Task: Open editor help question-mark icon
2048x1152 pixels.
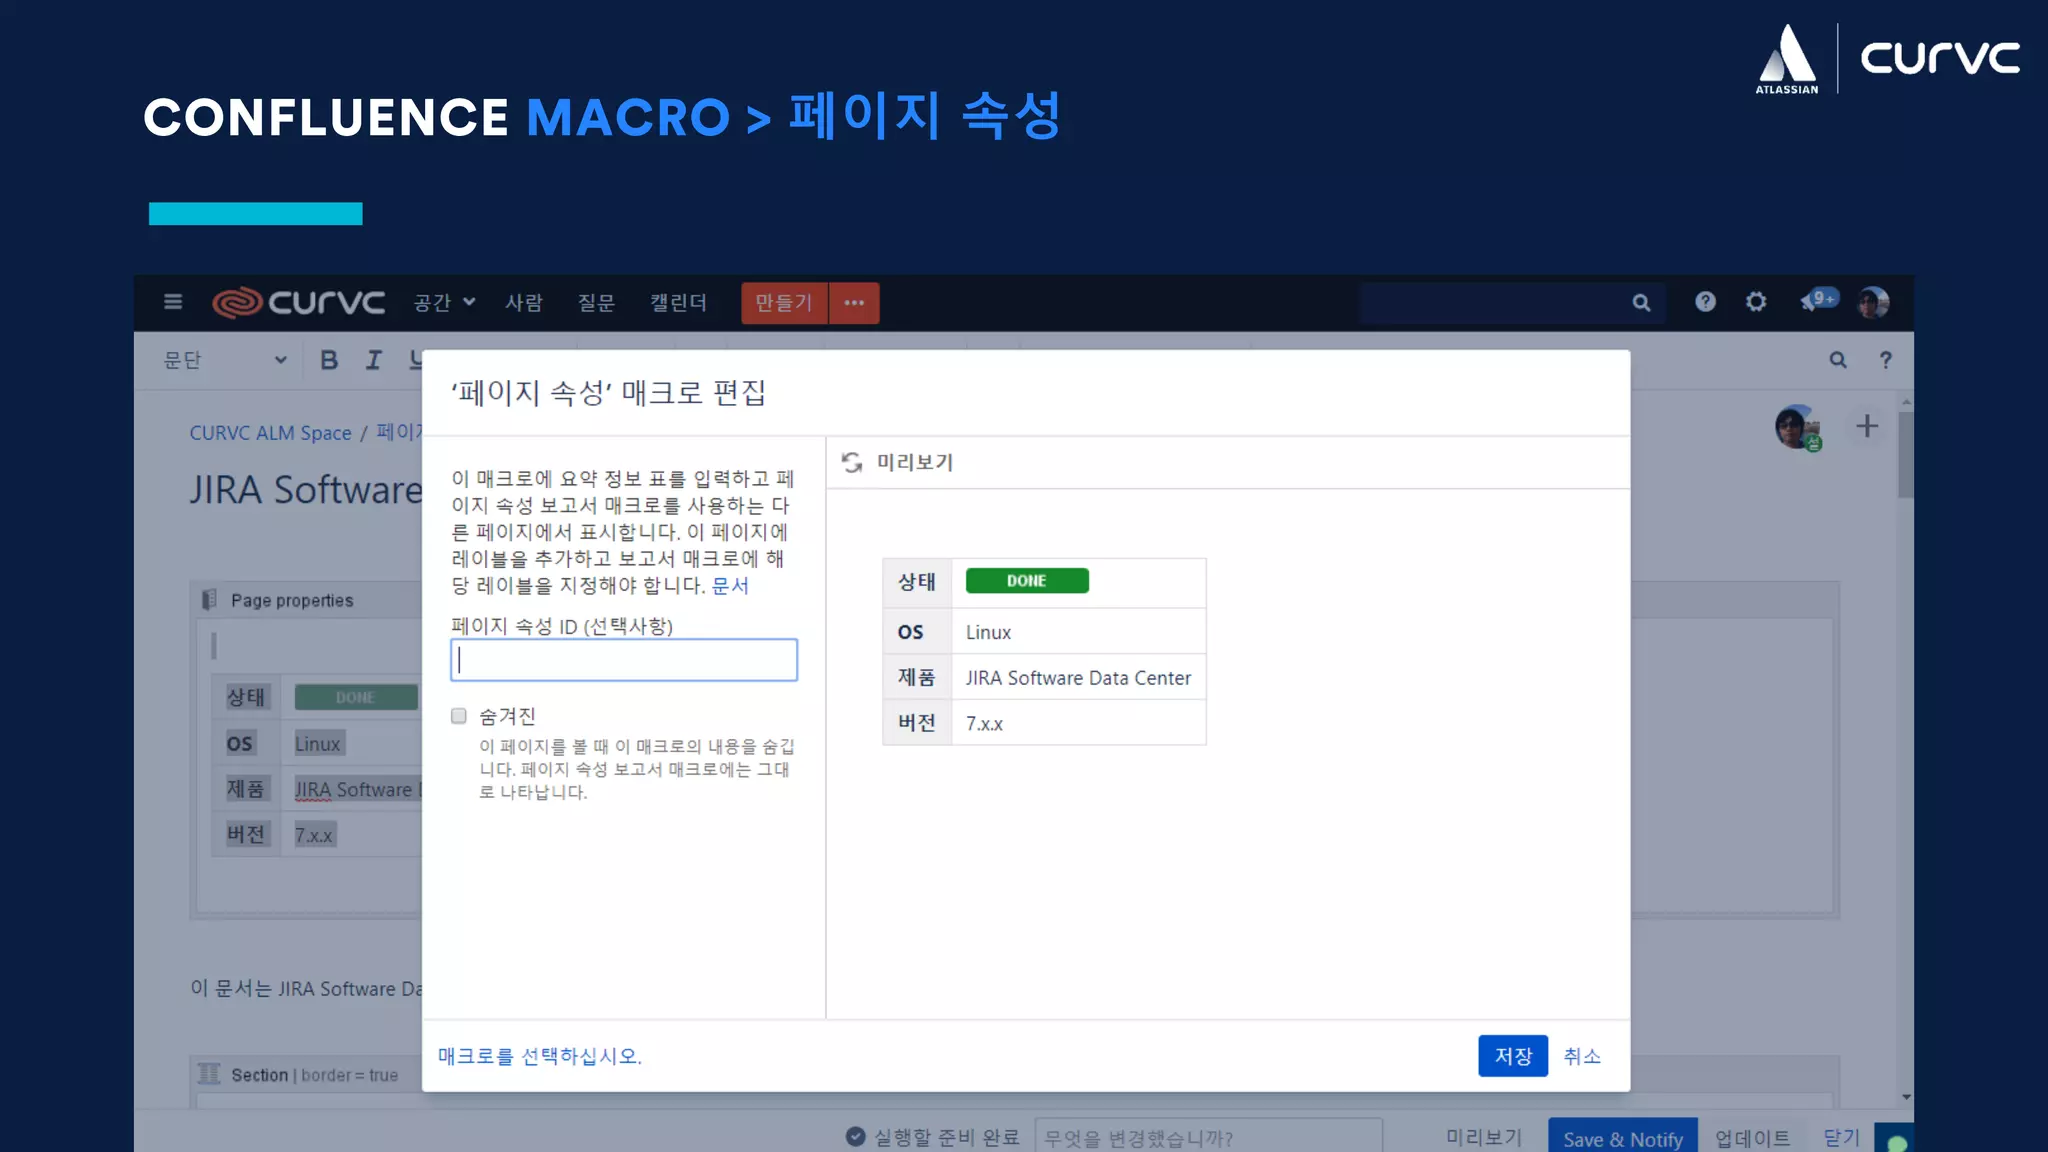Action: coord(1886,360)
